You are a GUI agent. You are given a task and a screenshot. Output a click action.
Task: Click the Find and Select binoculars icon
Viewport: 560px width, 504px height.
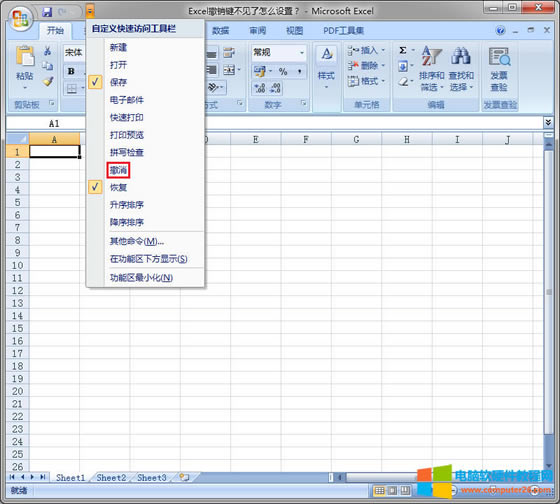tap(461, 56)
